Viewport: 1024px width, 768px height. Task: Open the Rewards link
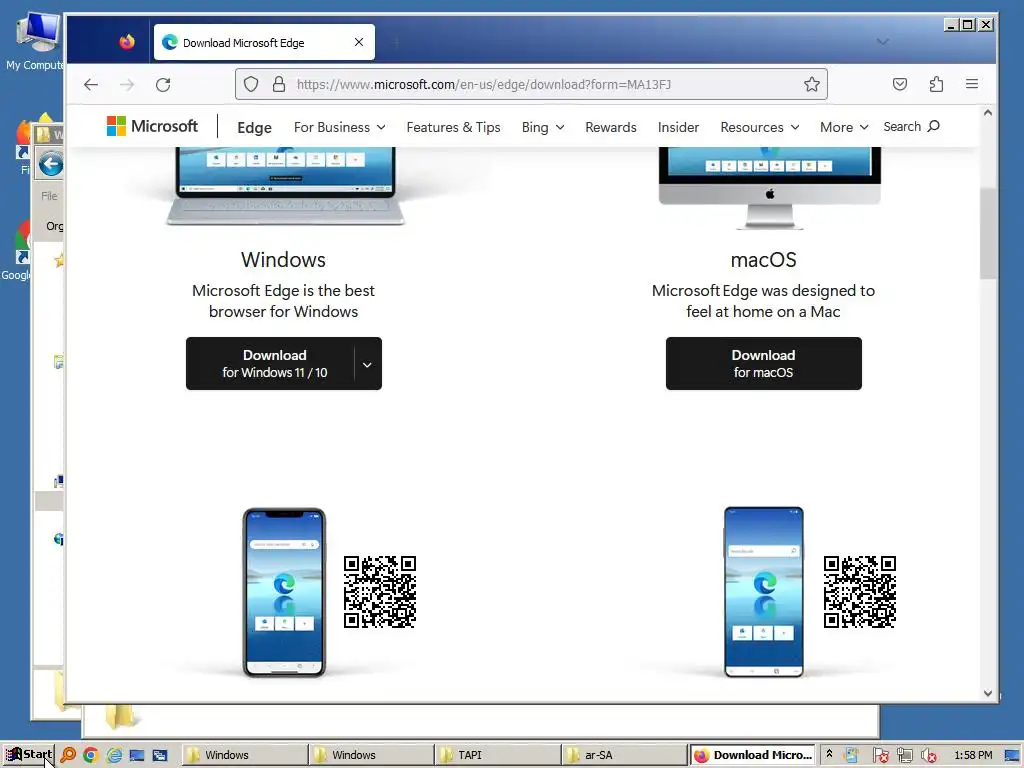tap(611, 127)
